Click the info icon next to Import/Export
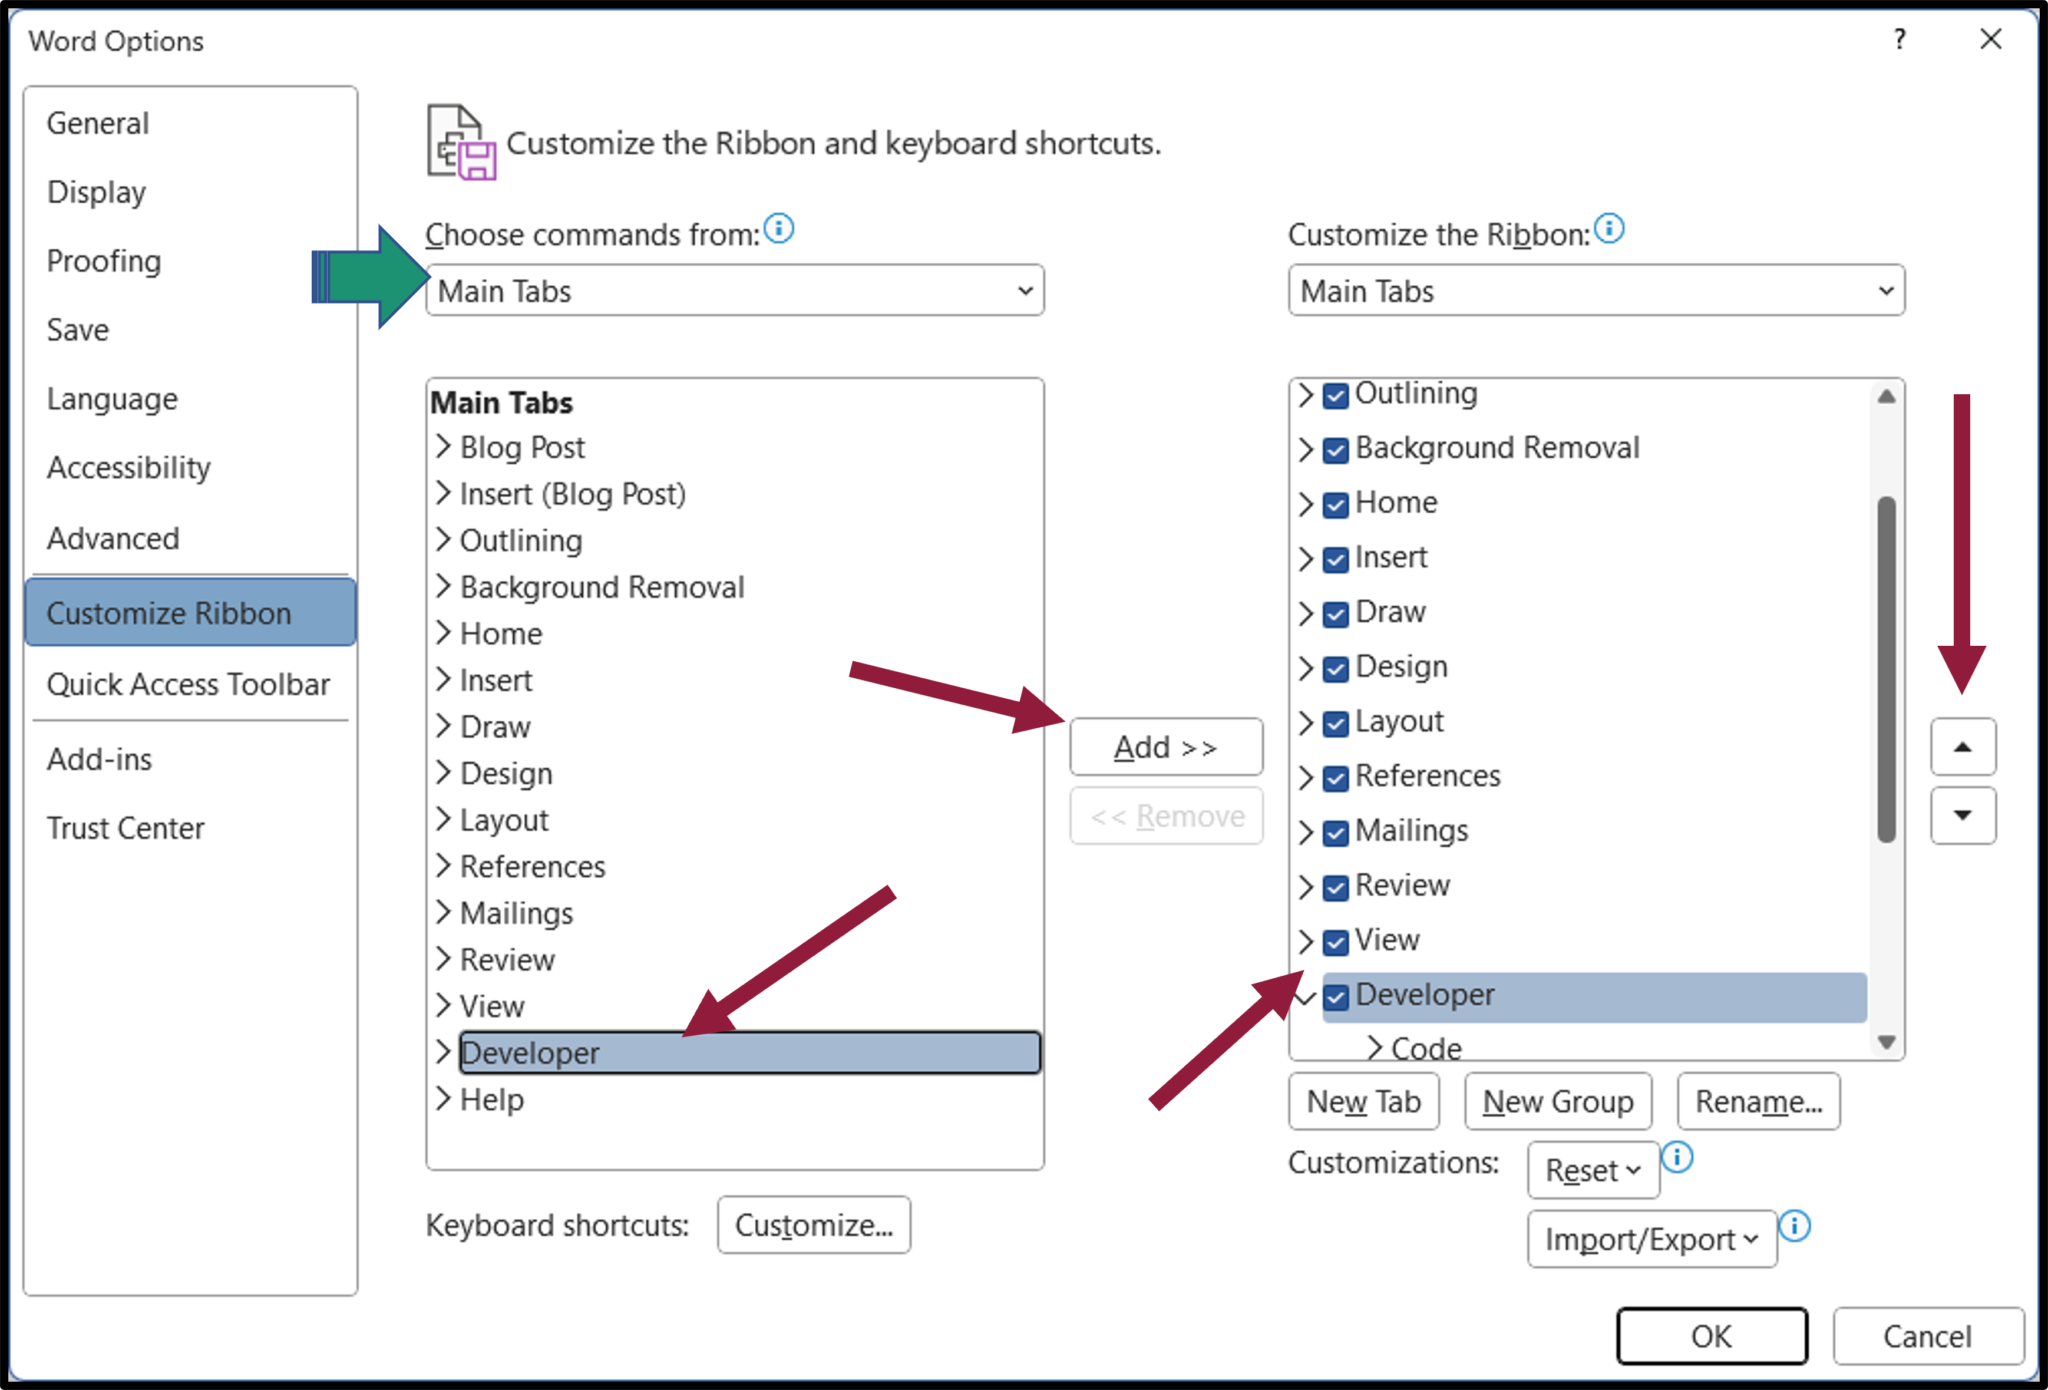The height and width of the screenshot is (1390, 2048). tap(1795, 1227)
